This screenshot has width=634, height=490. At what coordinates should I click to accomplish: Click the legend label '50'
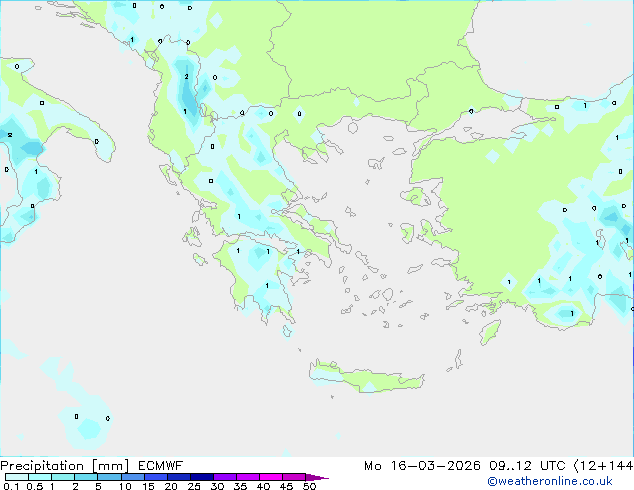point(309,486)
